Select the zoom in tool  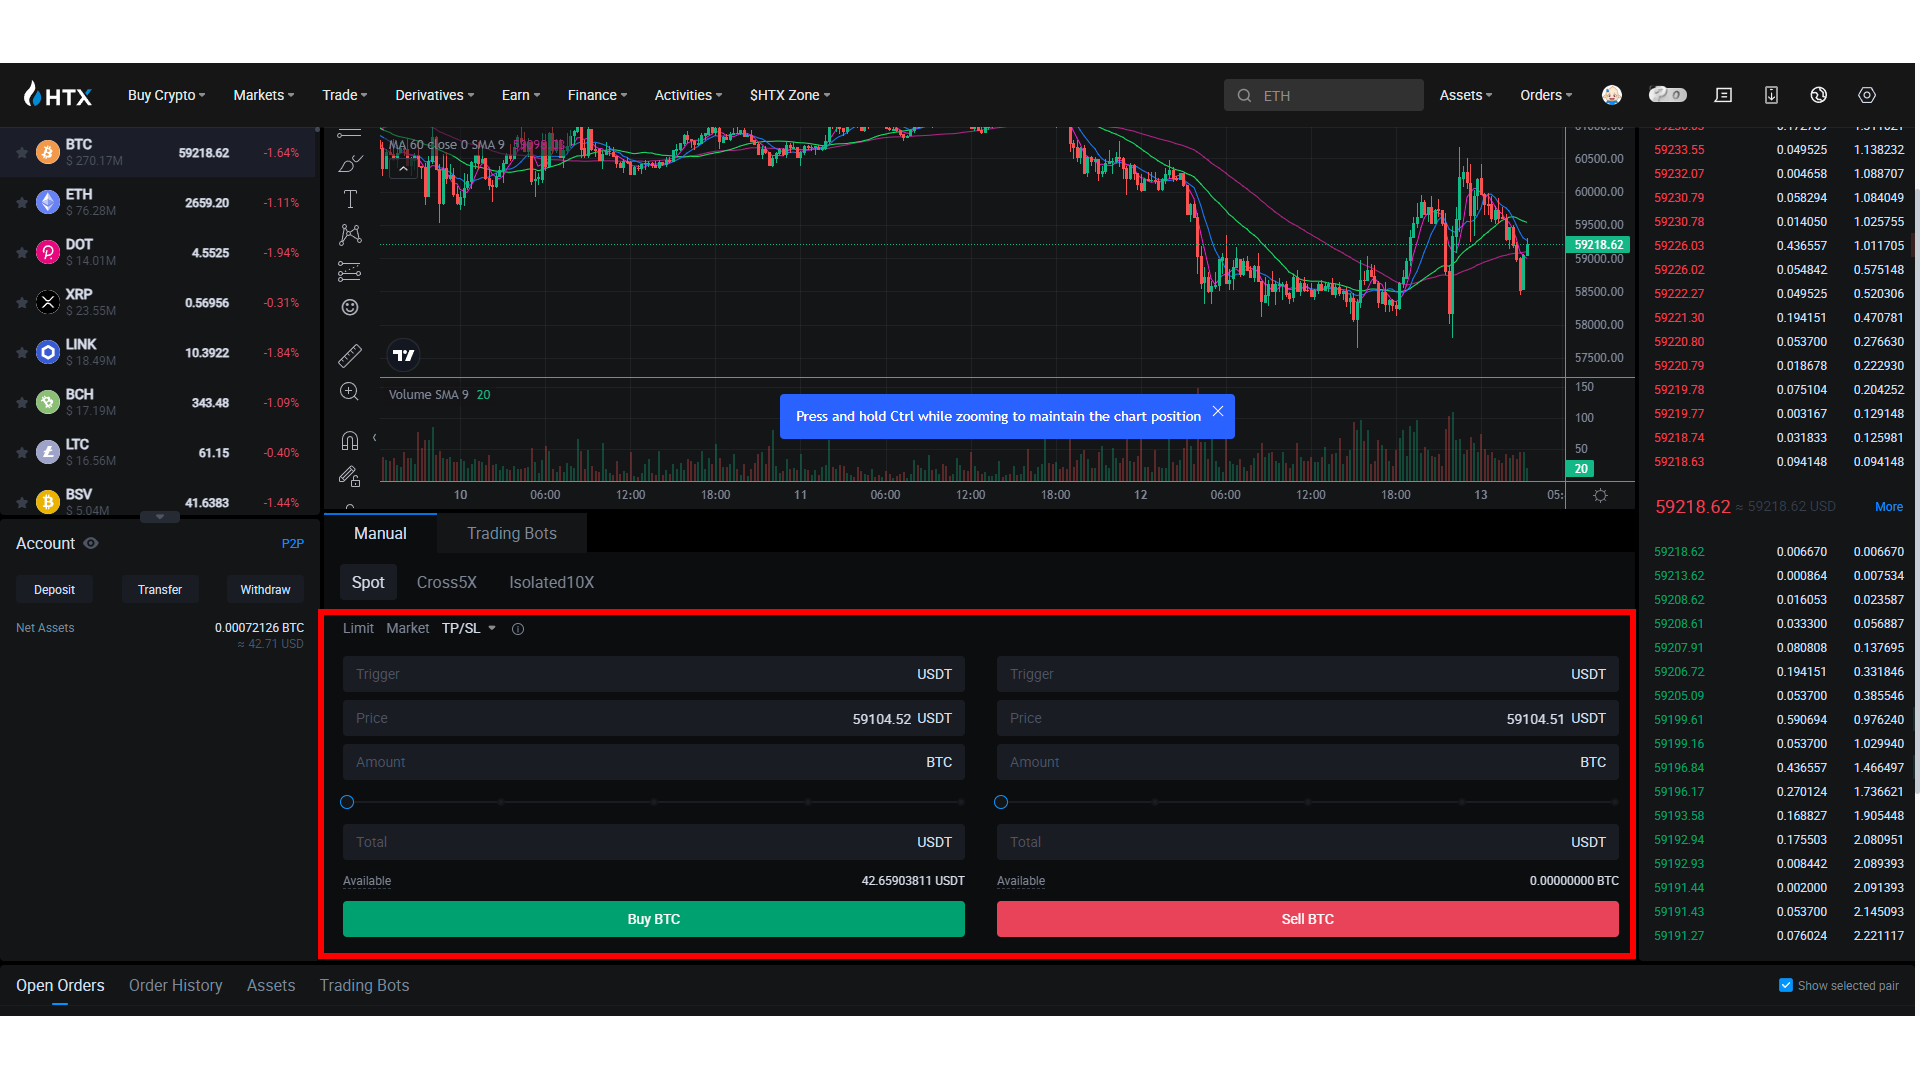point(350,392)
